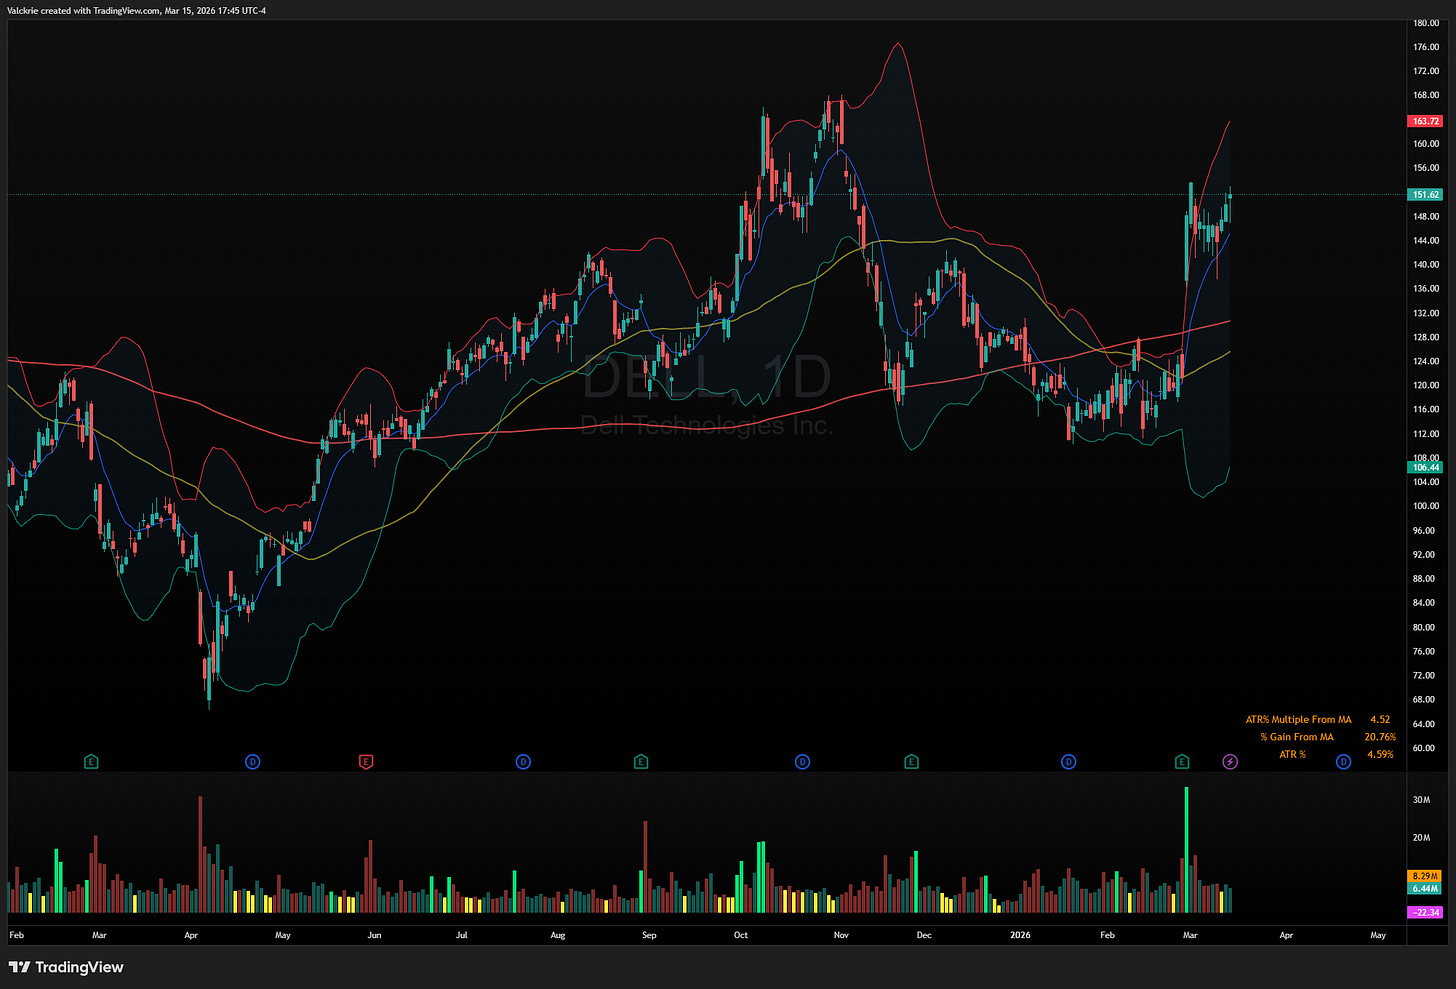Click the red earnings marker near late May
Screen dimensions: 1456x989
366,762
